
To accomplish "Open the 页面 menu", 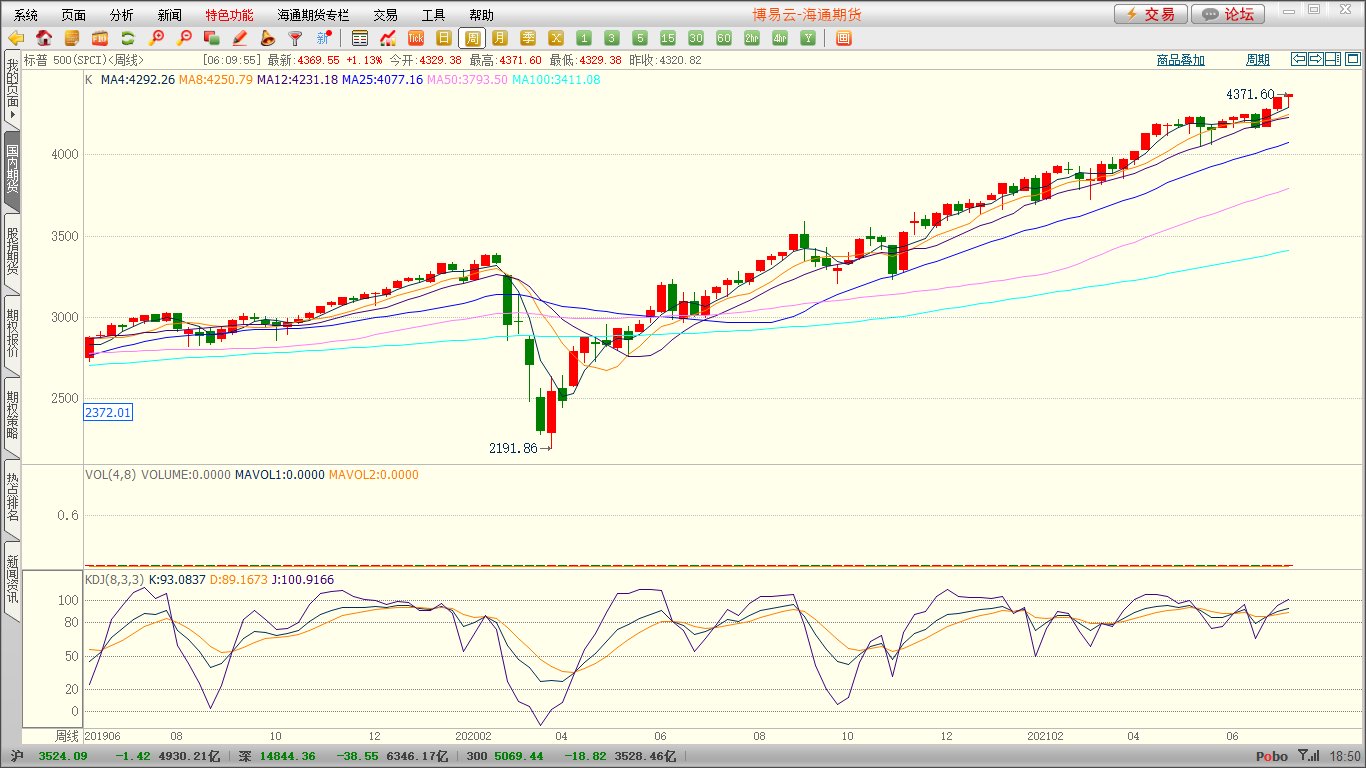I will [74, 15].
